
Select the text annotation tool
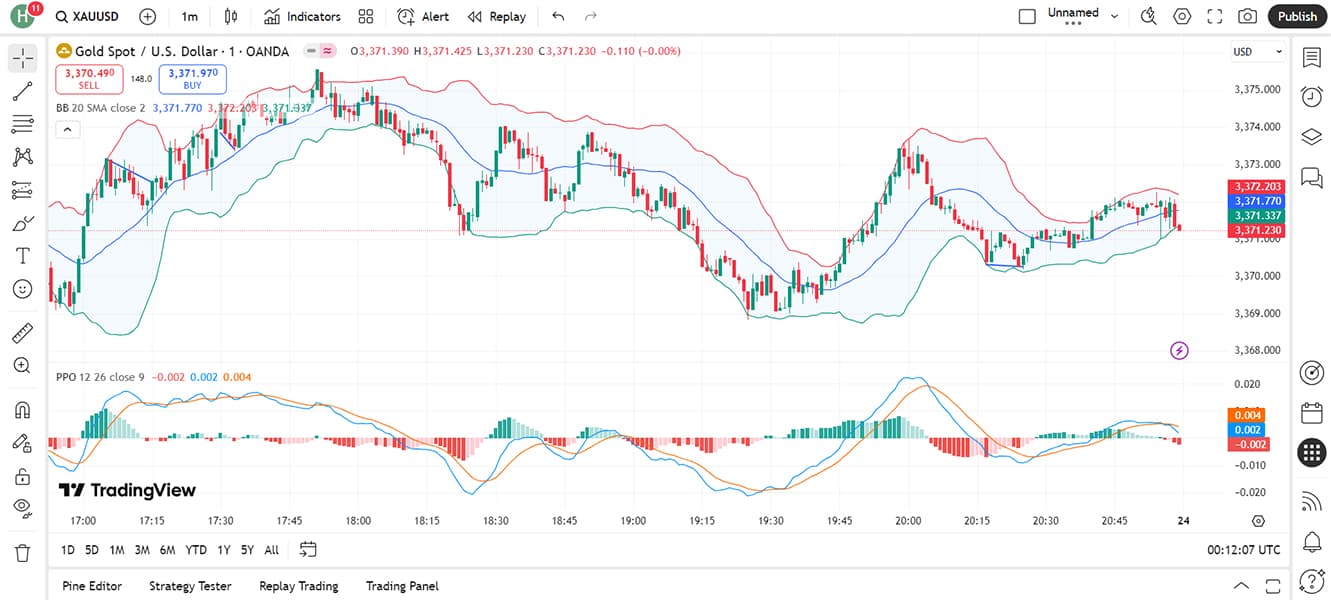pyautogui.click(x=22, y=256)
